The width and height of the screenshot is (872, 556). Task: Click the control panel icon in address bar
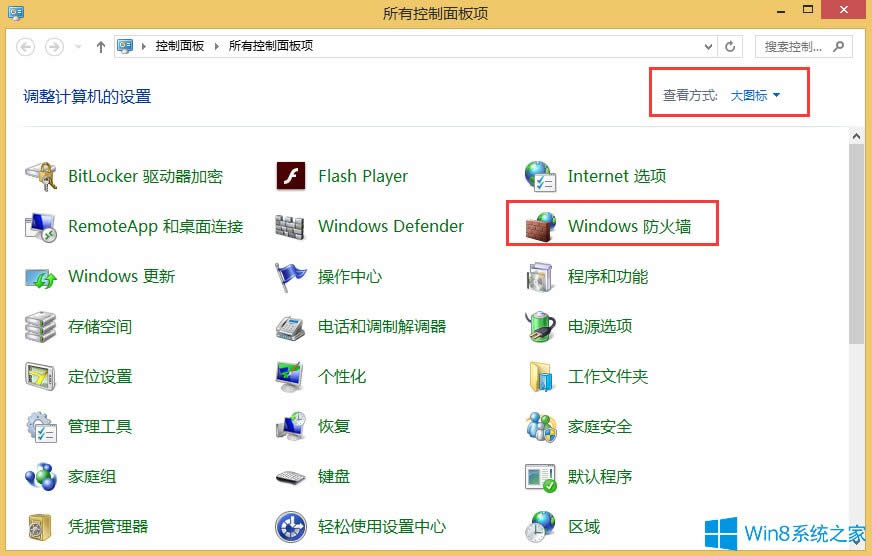(x=125, y=46)
